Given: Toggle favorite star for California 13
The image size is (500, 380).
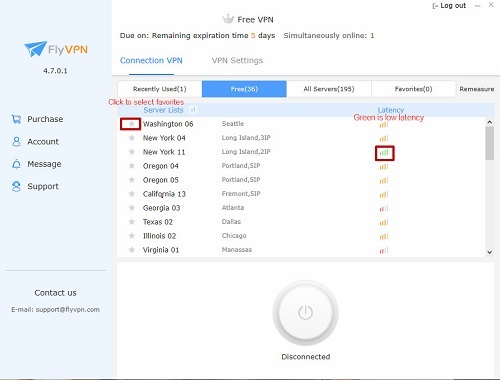Looking at the screenshot, I should tap(132, 194).
